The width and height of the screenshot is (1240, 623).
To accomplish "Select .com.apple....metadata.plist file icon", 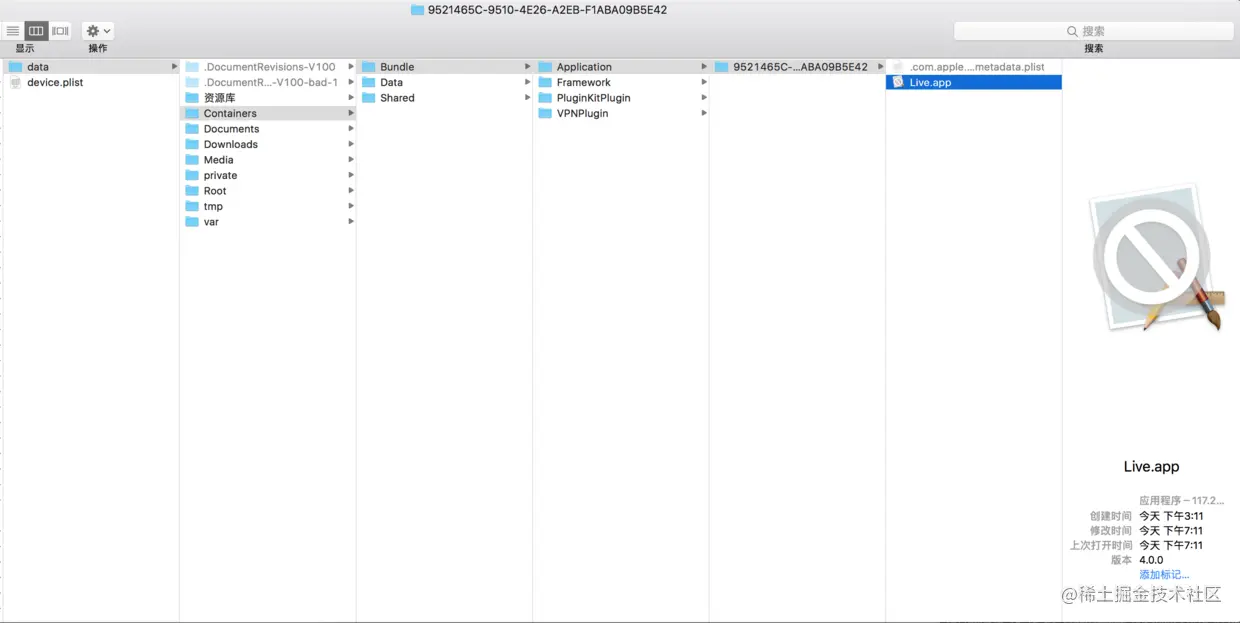I will [898, 67].
